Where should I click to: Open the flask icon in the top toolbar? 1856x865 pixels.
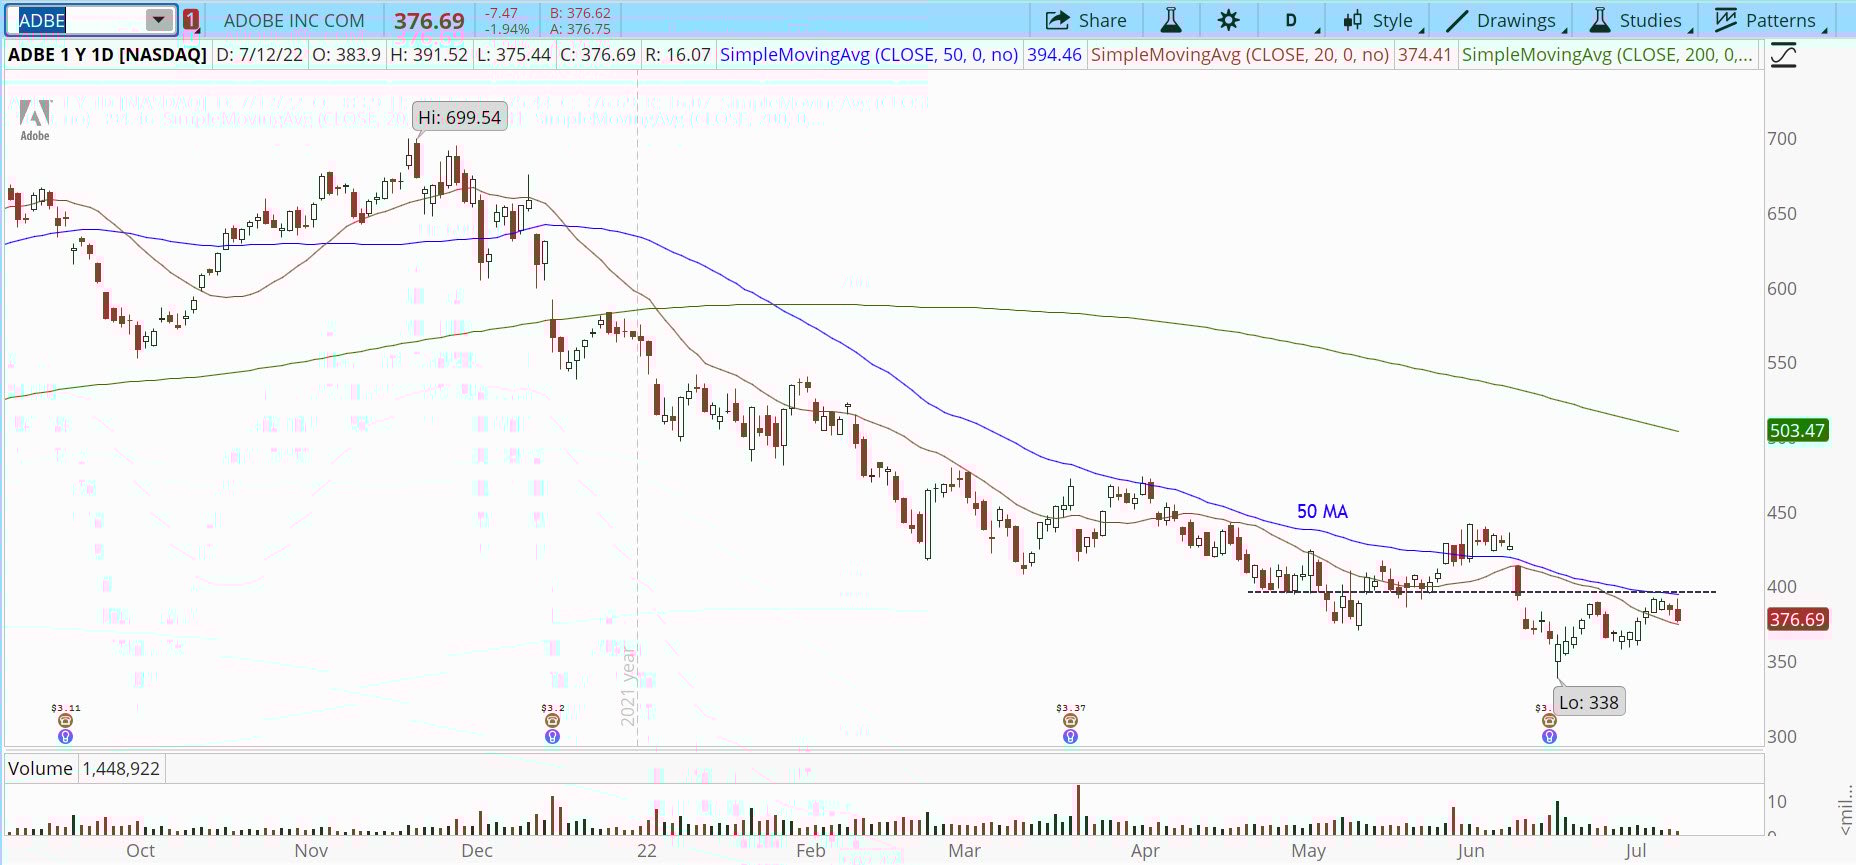pos(1171,20)
